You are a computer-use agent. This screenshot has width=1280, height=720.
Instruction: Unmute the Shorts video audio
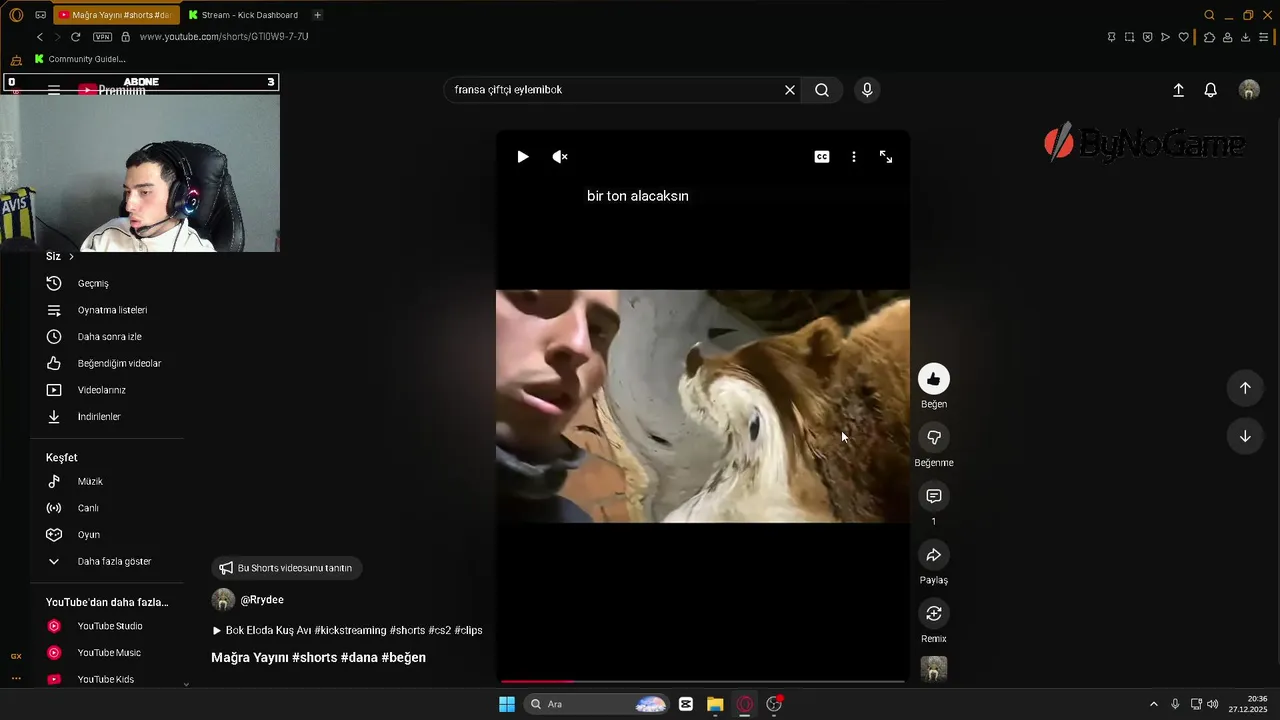[560, 157]
